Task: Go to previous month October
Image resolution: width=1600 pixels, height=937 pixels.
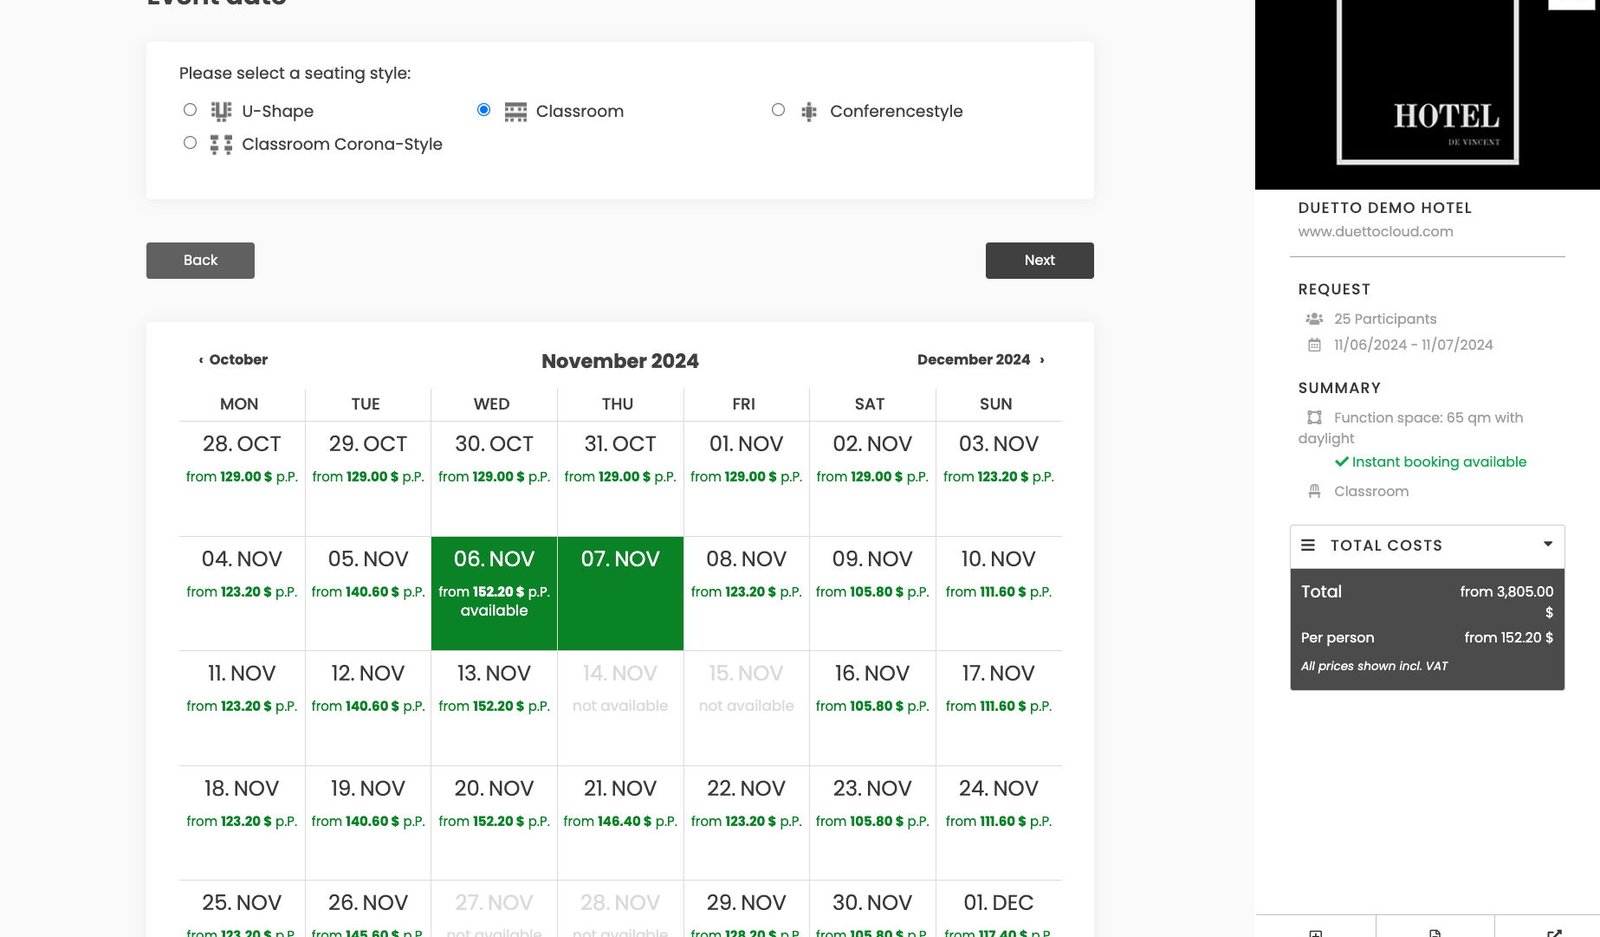Action: click(x=233, y=359)
